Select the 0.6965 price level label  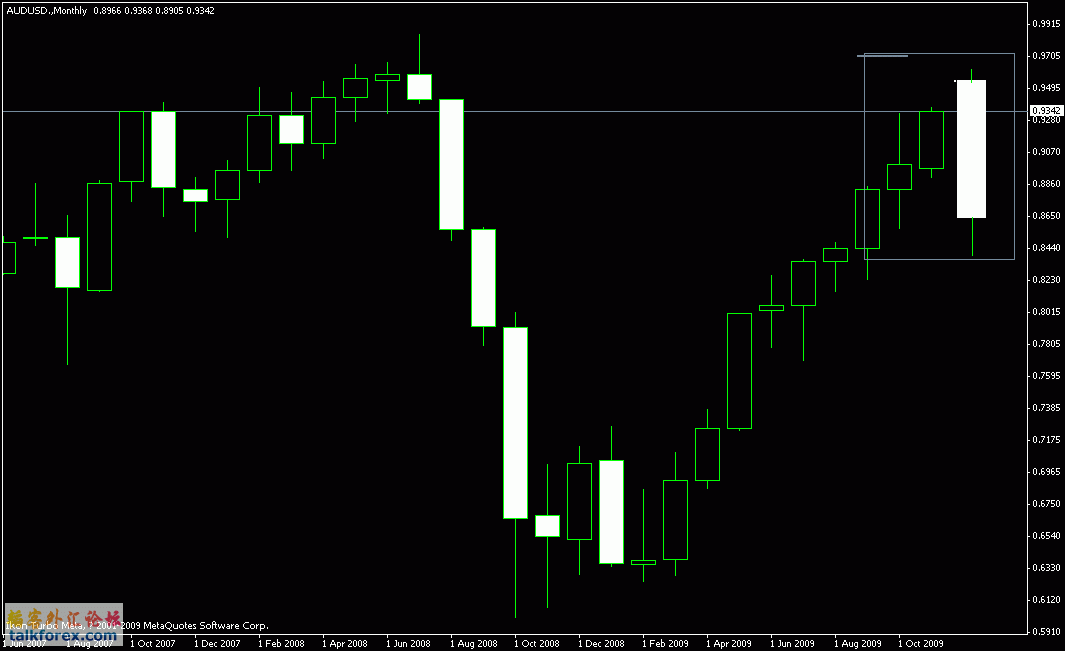pos(1046,472)
